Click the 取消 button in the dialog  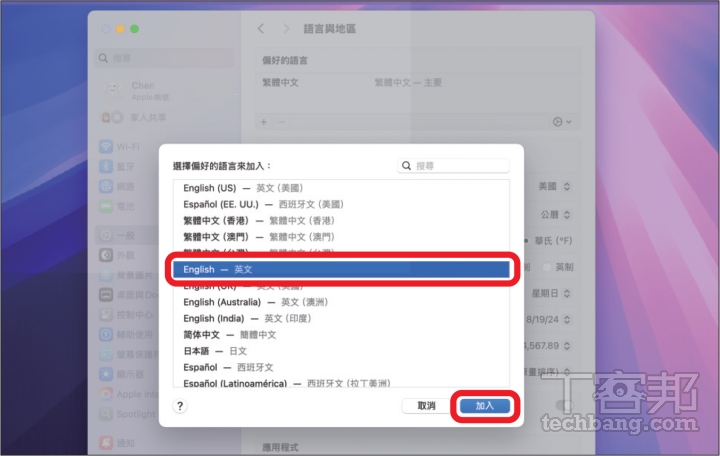click(x=427, y=406)
